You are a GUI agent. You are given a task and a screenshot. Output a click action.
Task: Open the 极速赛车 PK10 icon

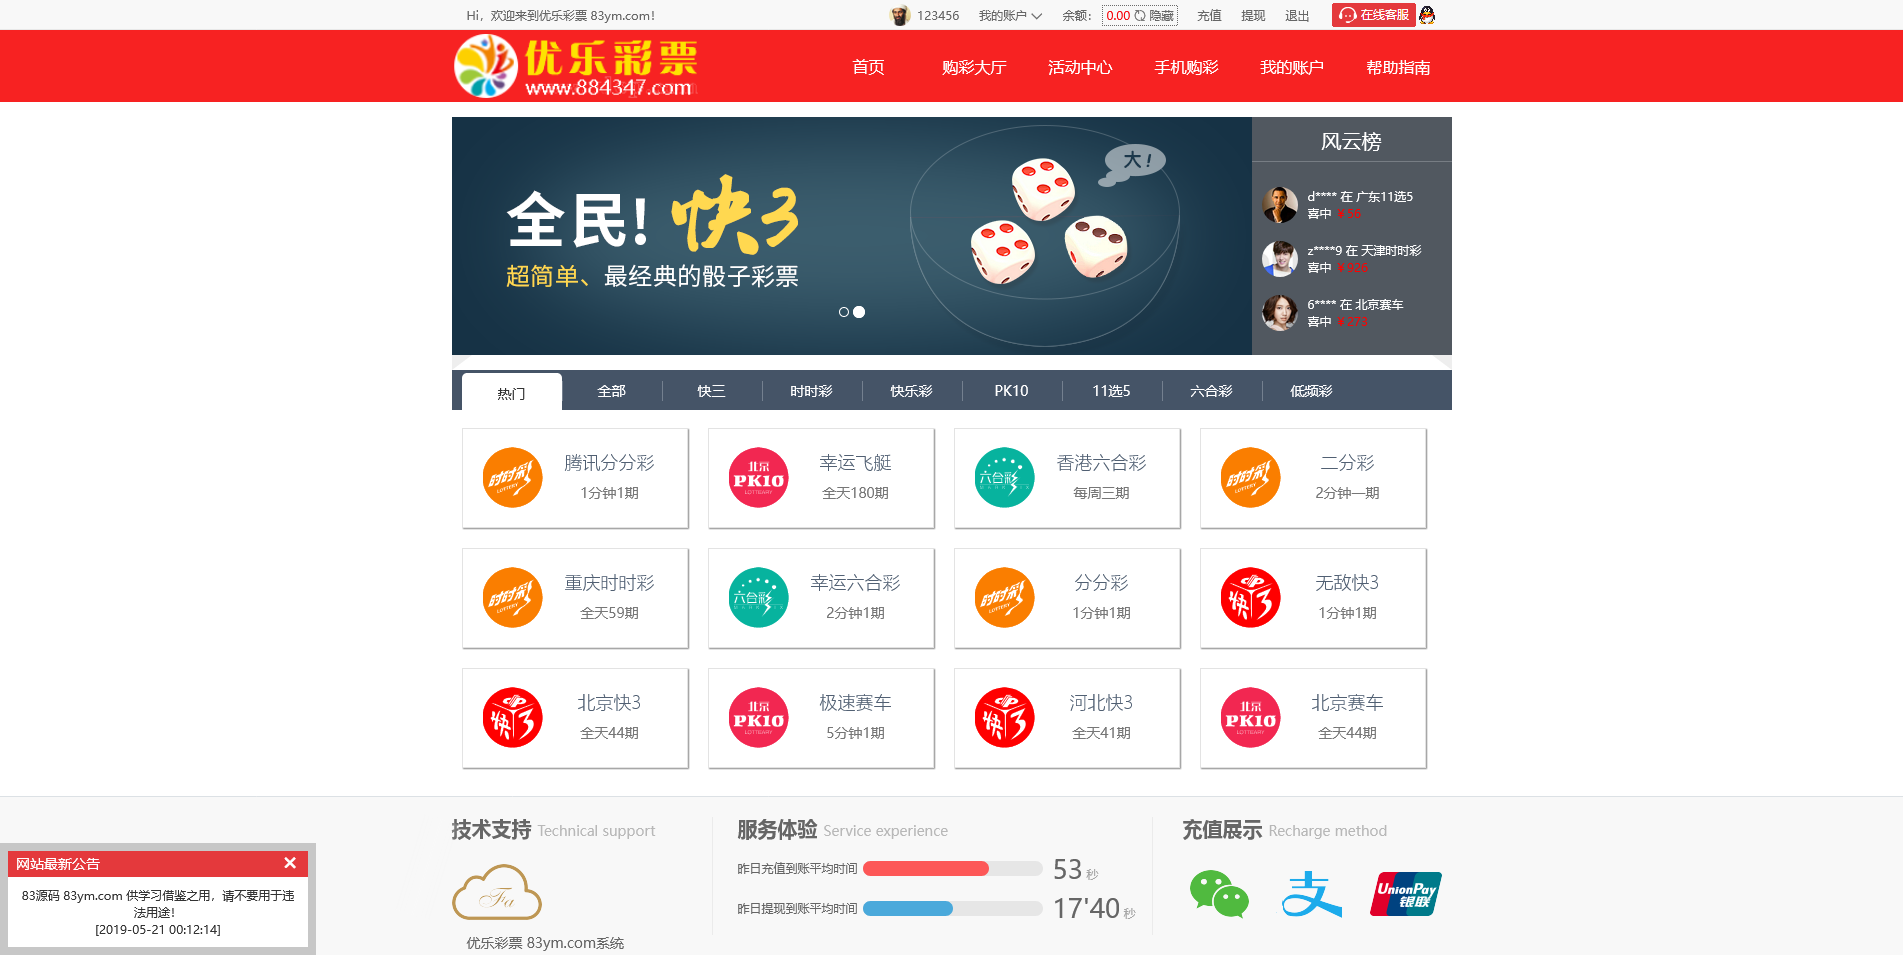click(758, 718)
